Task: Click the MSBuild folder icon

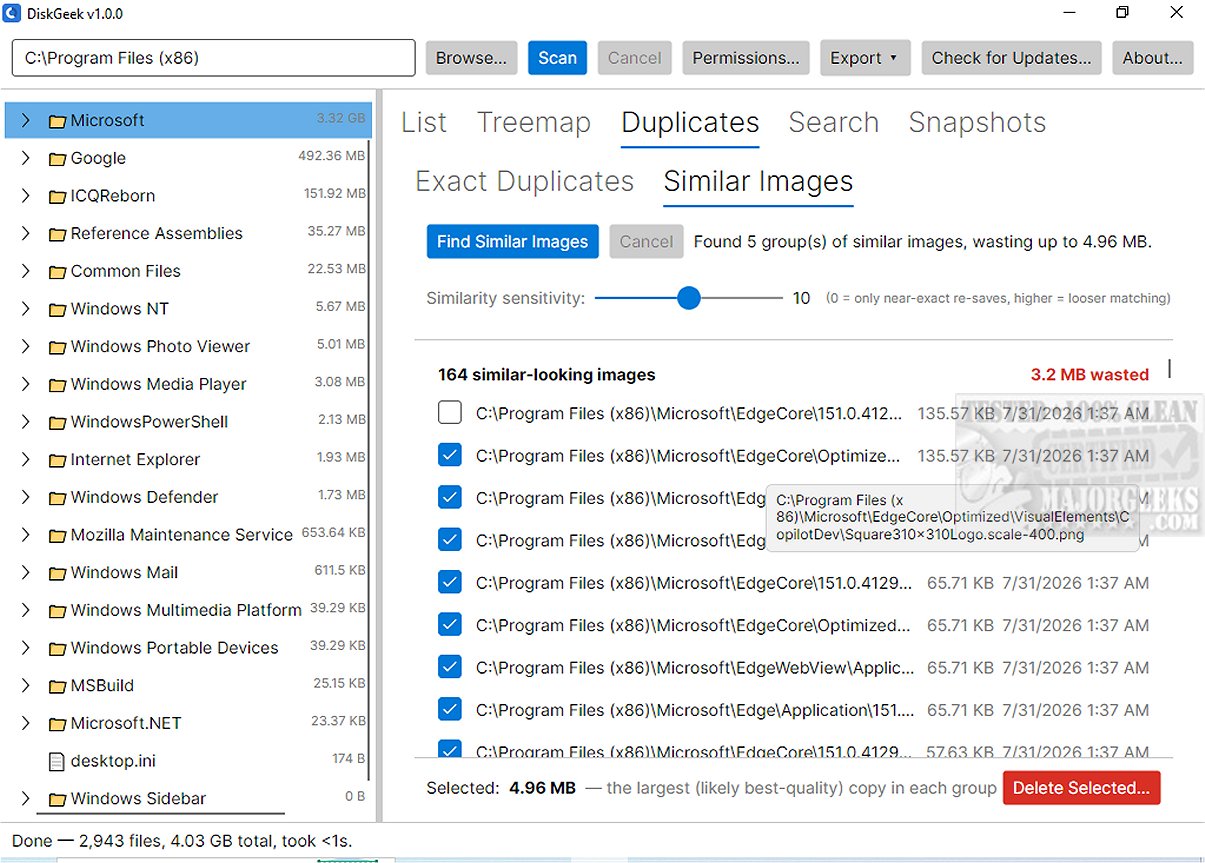Action: 57,686
